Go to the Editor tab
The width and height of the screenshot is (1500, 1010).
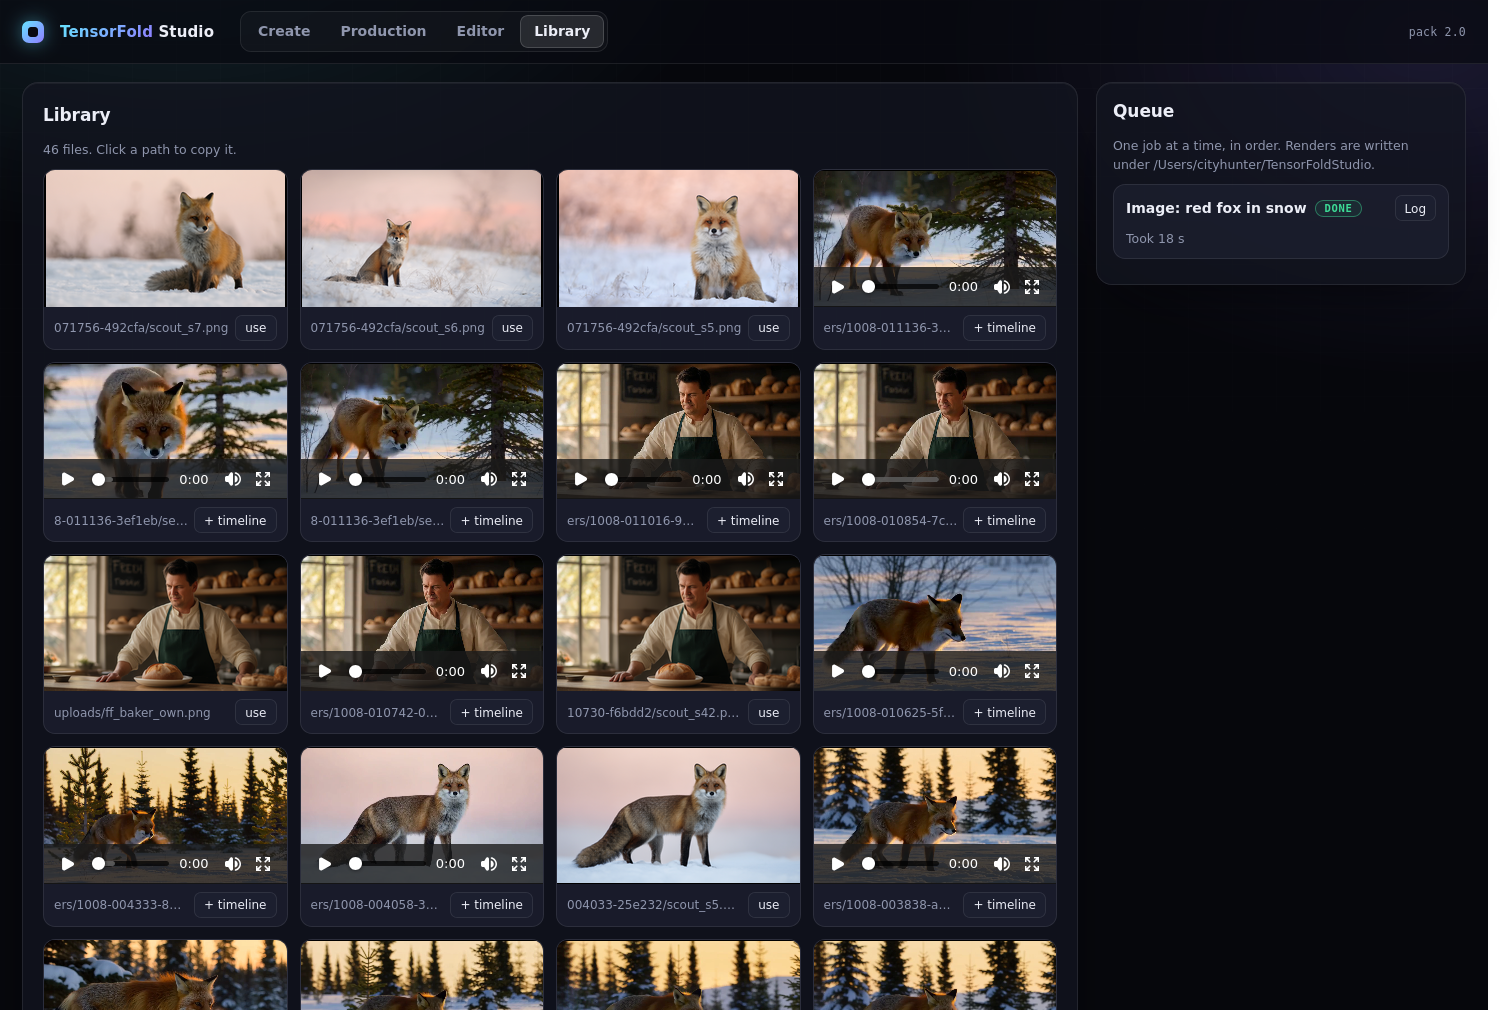[480, 31]
